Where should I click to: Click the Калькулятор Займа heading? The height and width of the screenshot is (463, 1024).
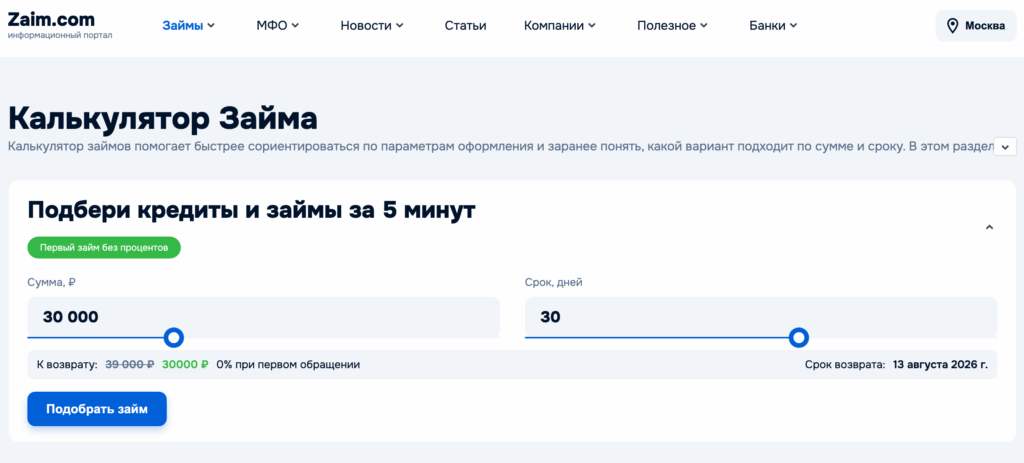click(x=163, y=120)
